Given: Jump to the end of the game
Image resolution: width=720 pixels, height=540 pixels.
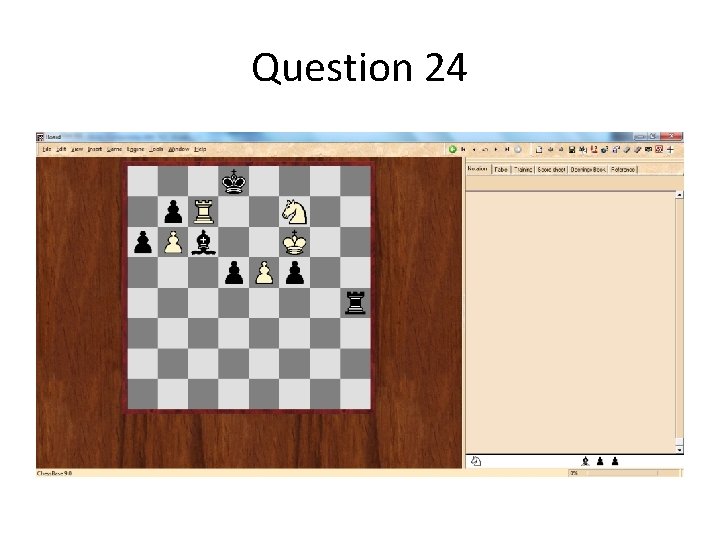Looking at the screenshot, I should [507, 149].
